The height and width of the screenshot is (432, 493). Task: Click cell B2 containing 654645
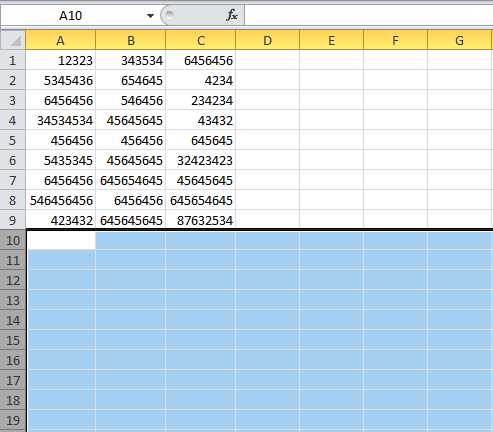tap(131, 80)
